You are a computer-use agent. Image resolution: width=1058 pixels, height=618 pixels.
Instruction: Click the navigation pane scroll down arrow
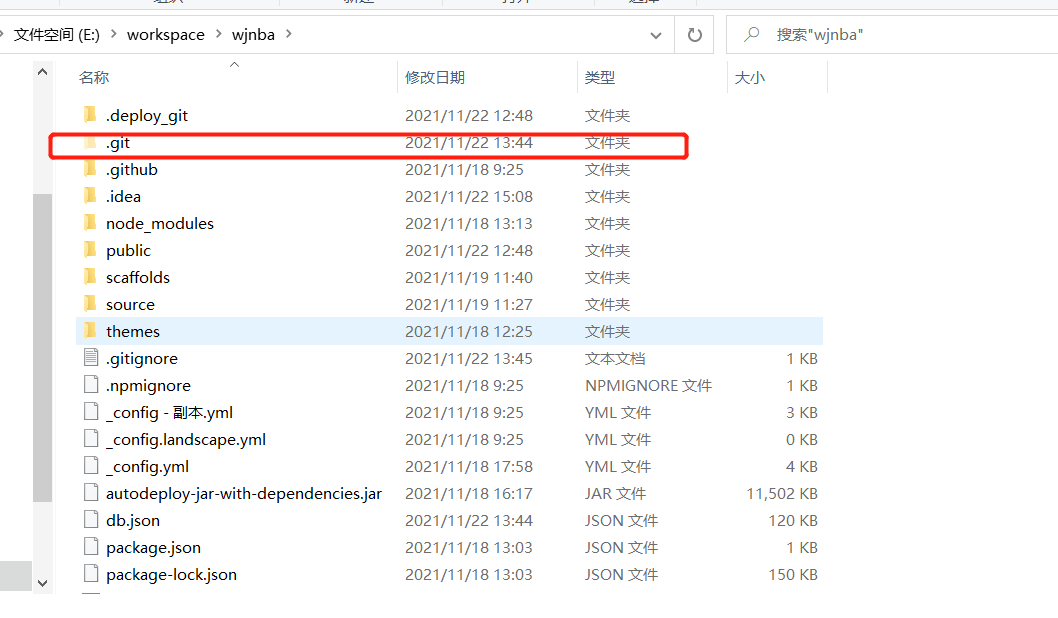point(42,582)
